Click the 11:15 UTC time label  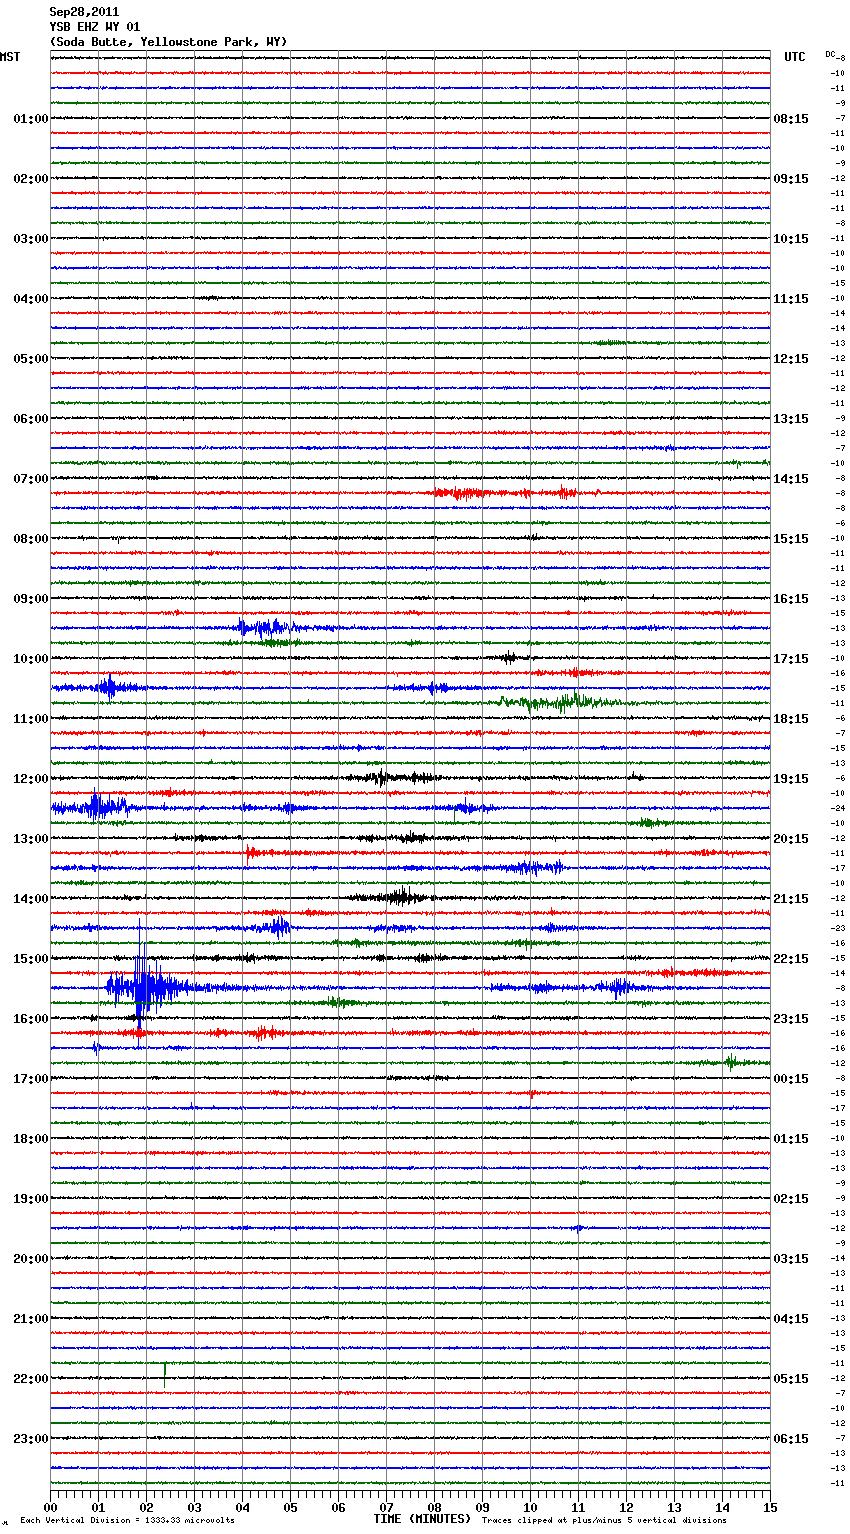tap(791, 299)
